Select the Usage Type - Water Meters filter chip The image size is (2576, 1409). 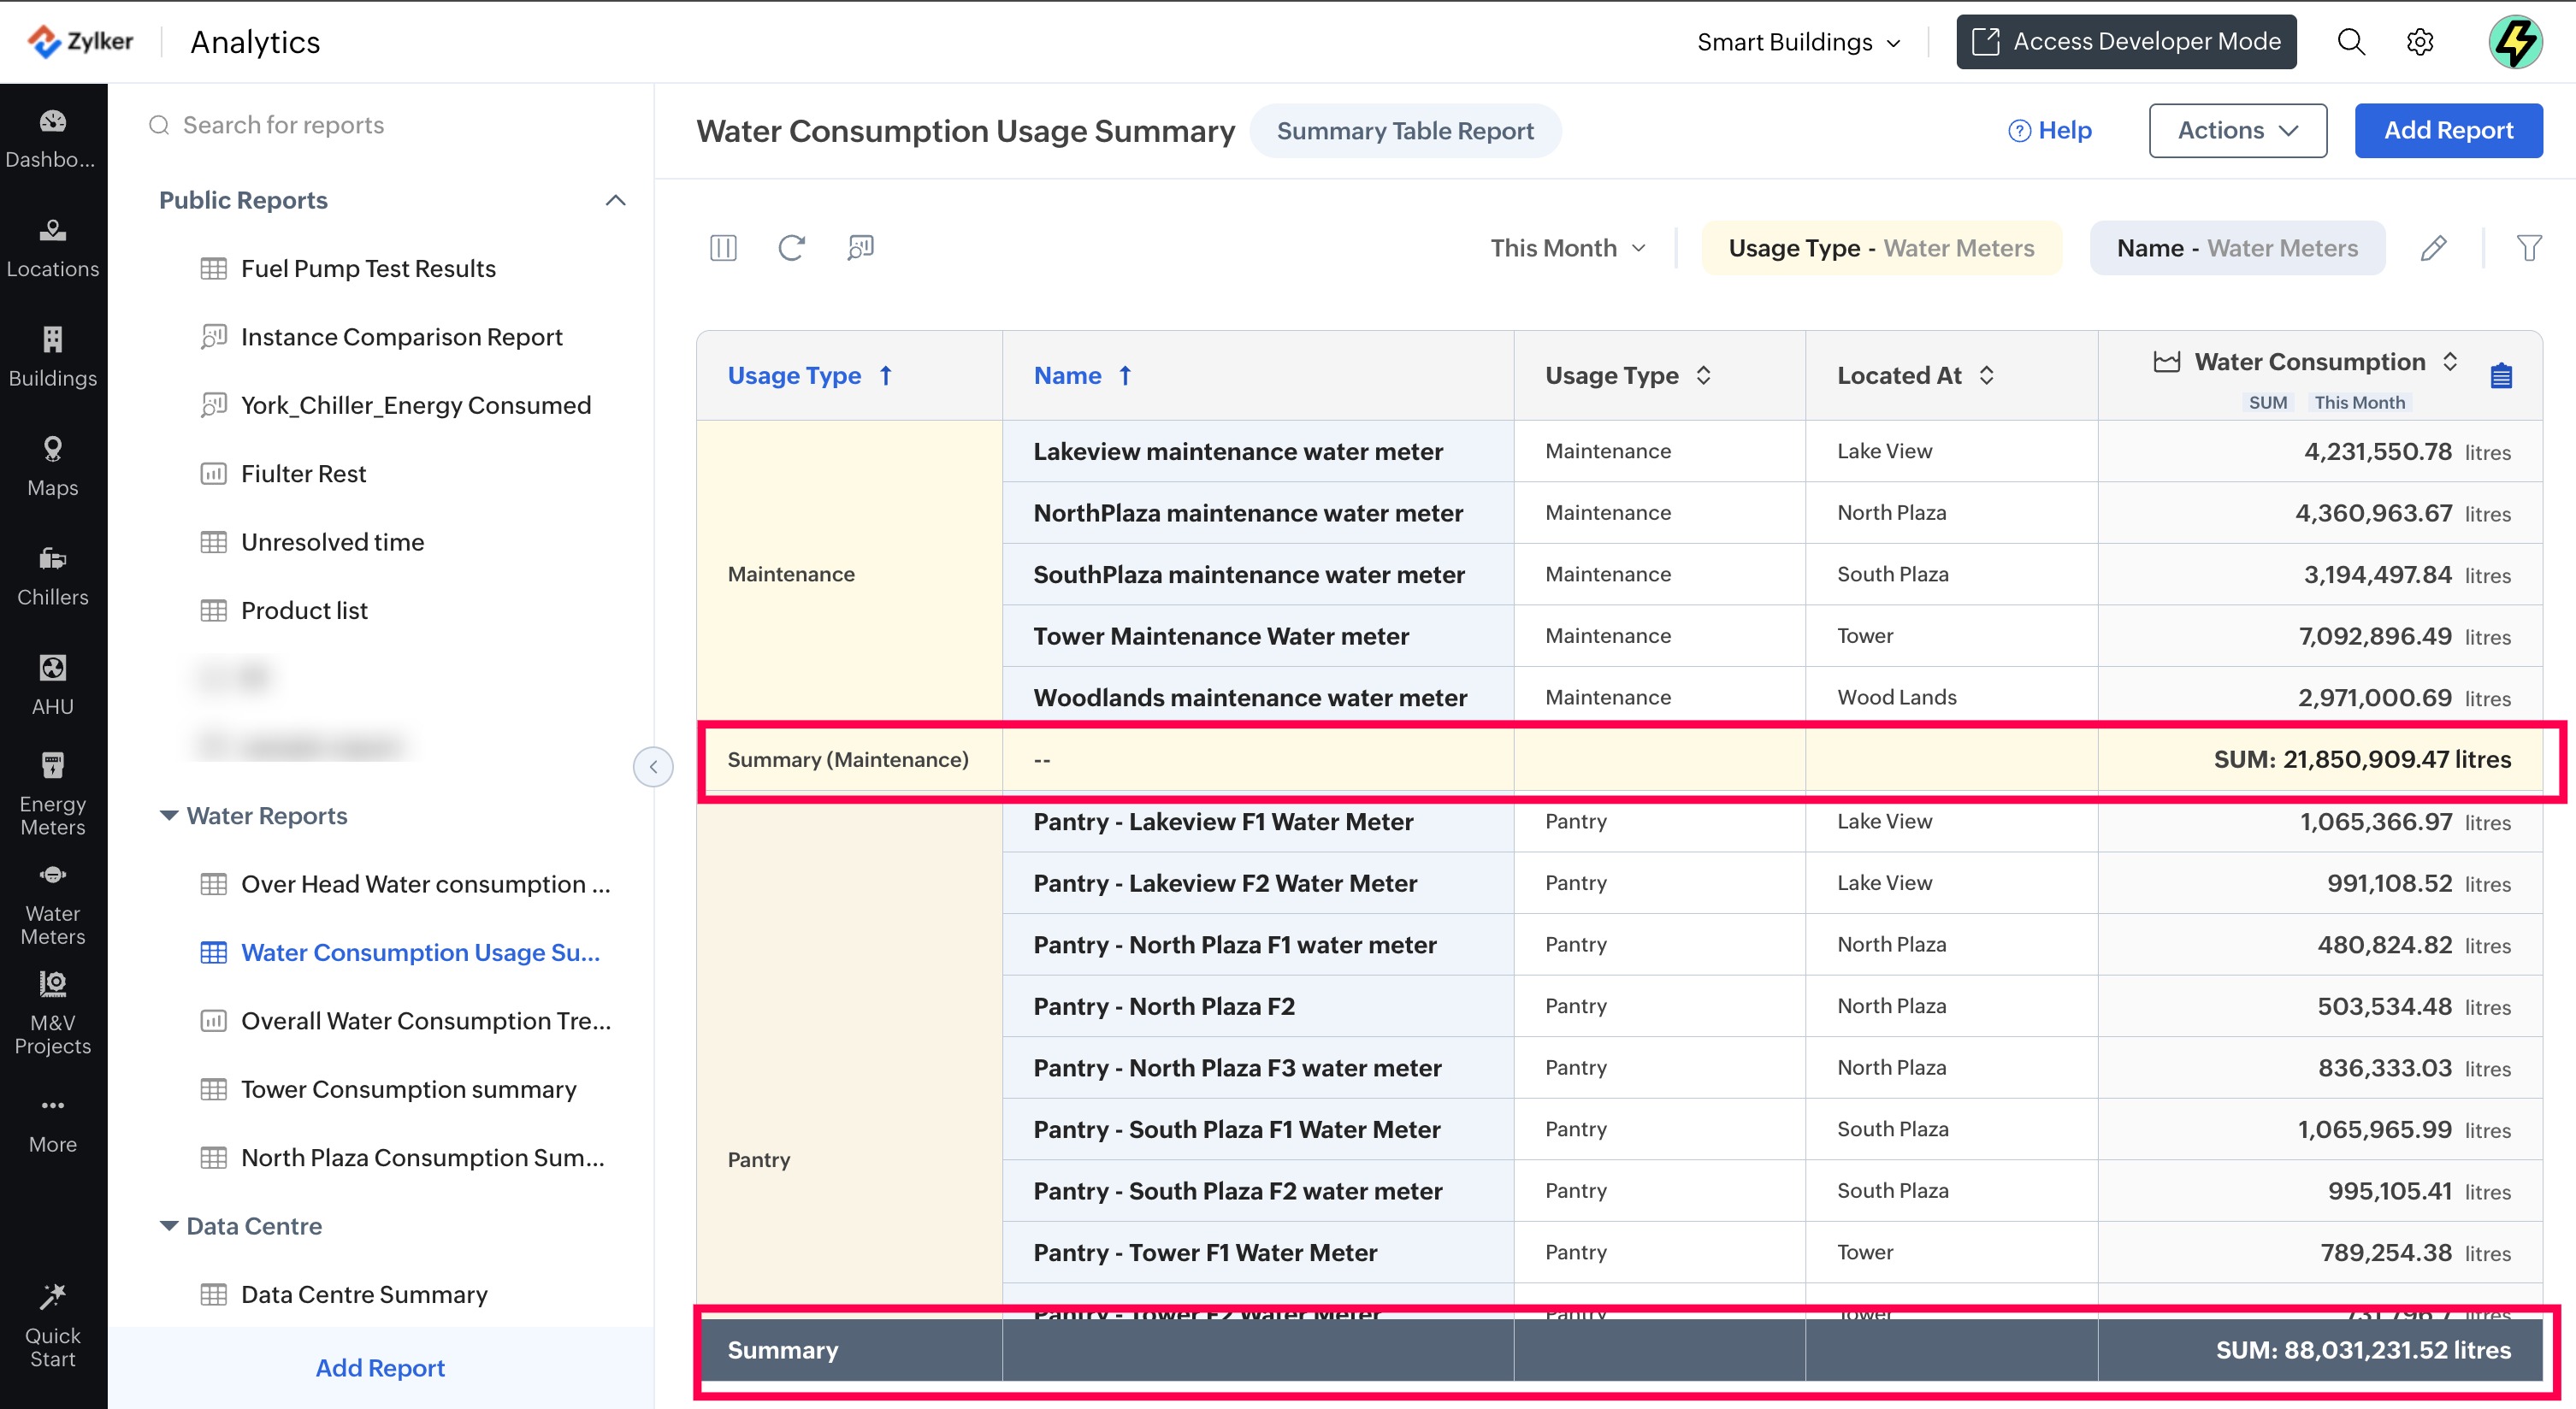1881,248
